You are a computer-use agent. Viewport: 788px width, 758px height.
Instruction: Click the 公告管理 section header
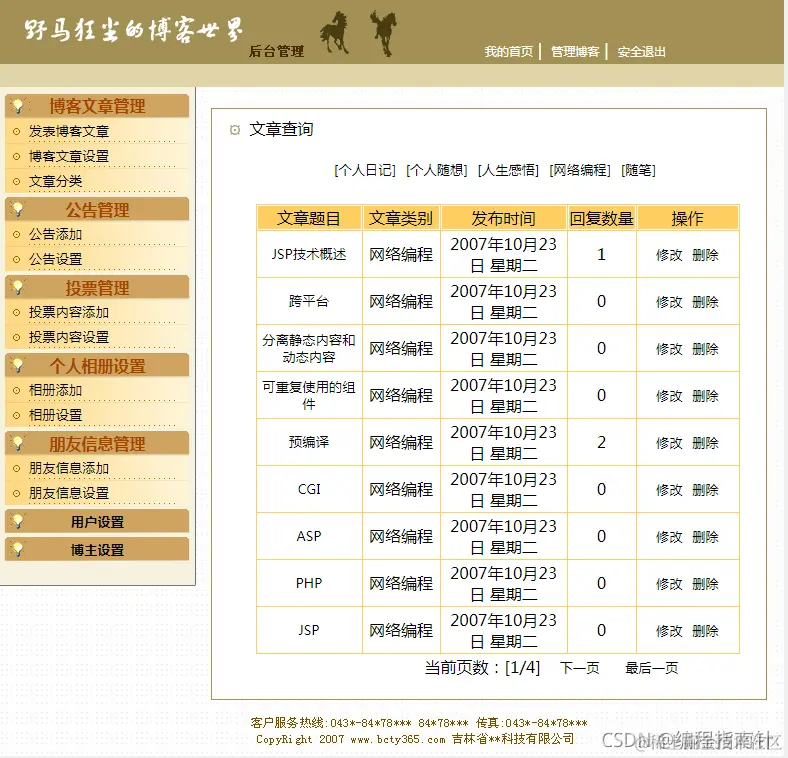[x=97, y=210]
